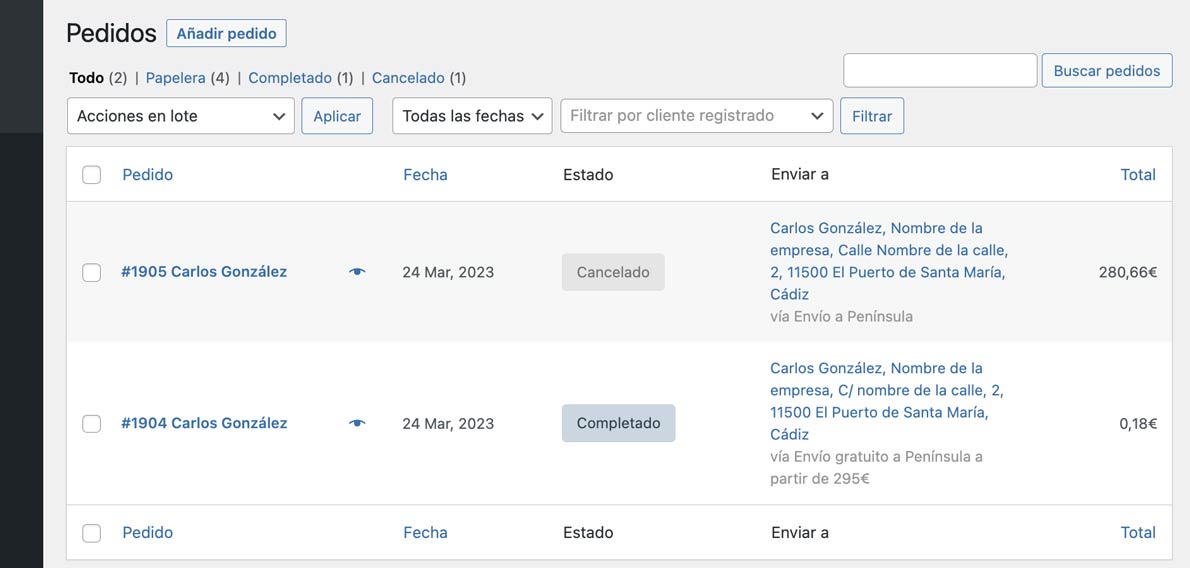Tick the checkbox for order #1904
Viewport: 1190px width, 568px height.
(x=91, y=423)
